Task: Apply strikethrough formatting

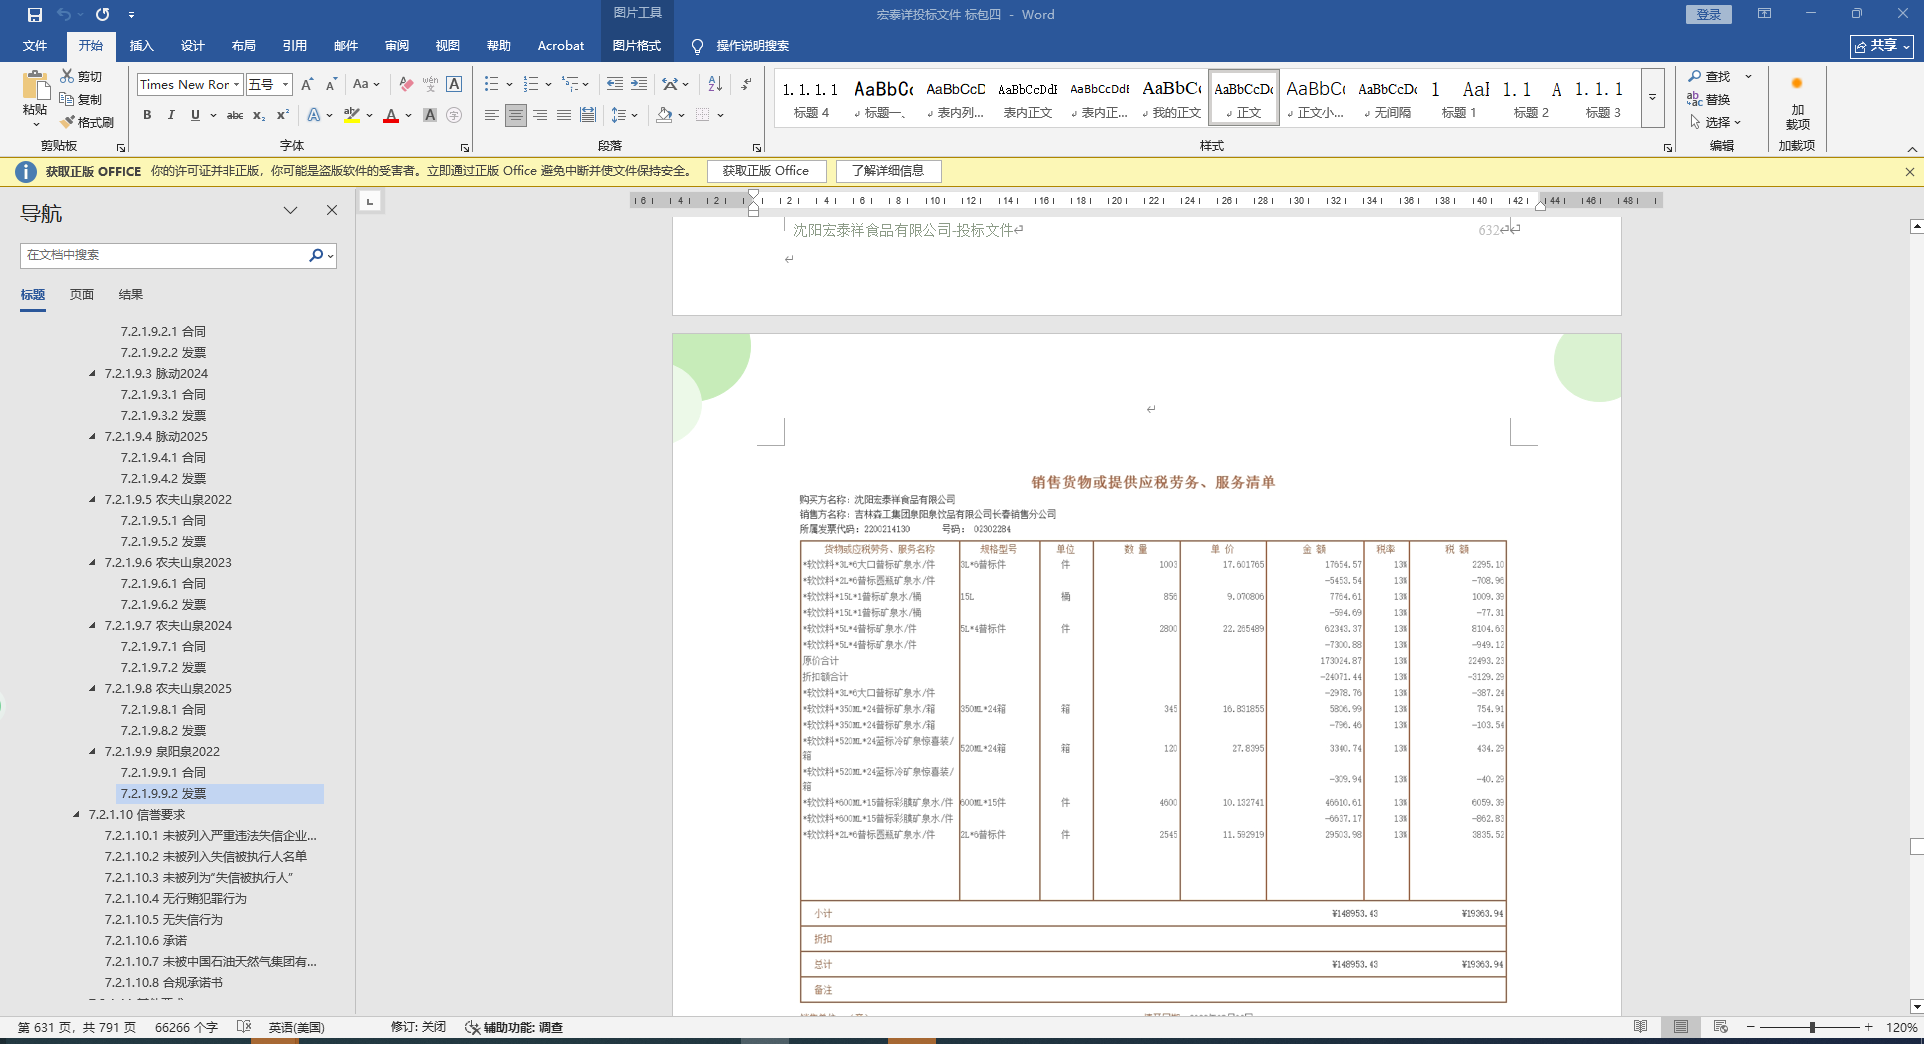Action: point(235,116)
